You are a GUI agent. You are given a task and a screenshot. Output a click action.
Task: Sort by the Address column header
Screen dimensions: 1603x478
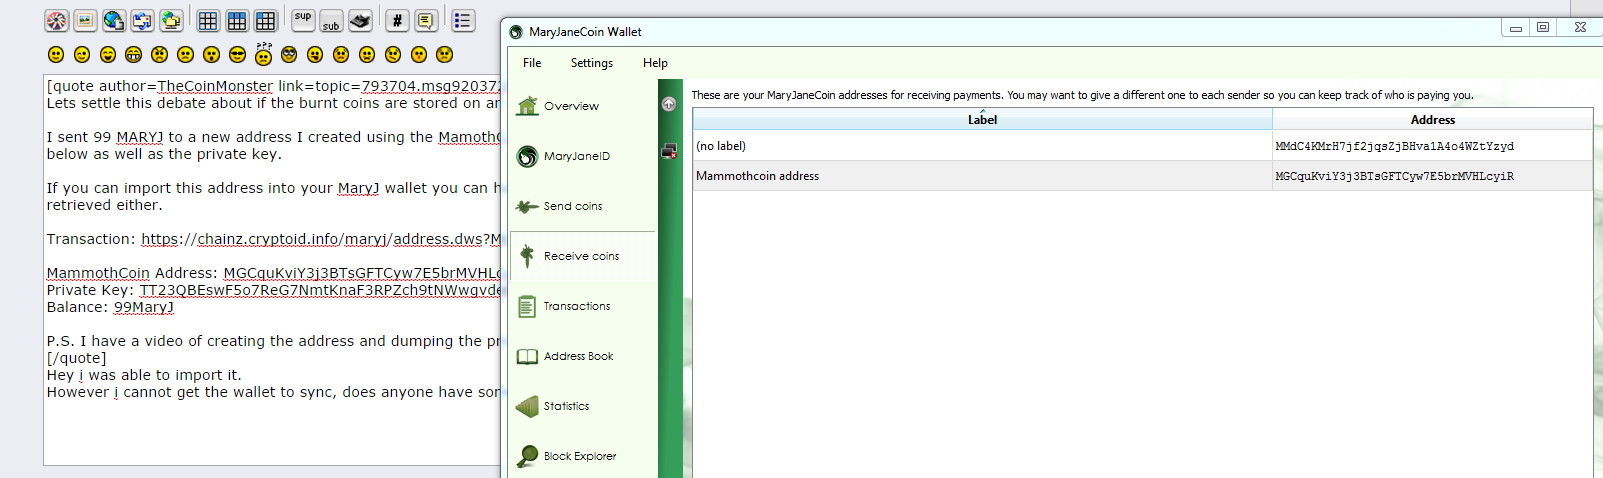point(1432,119)
